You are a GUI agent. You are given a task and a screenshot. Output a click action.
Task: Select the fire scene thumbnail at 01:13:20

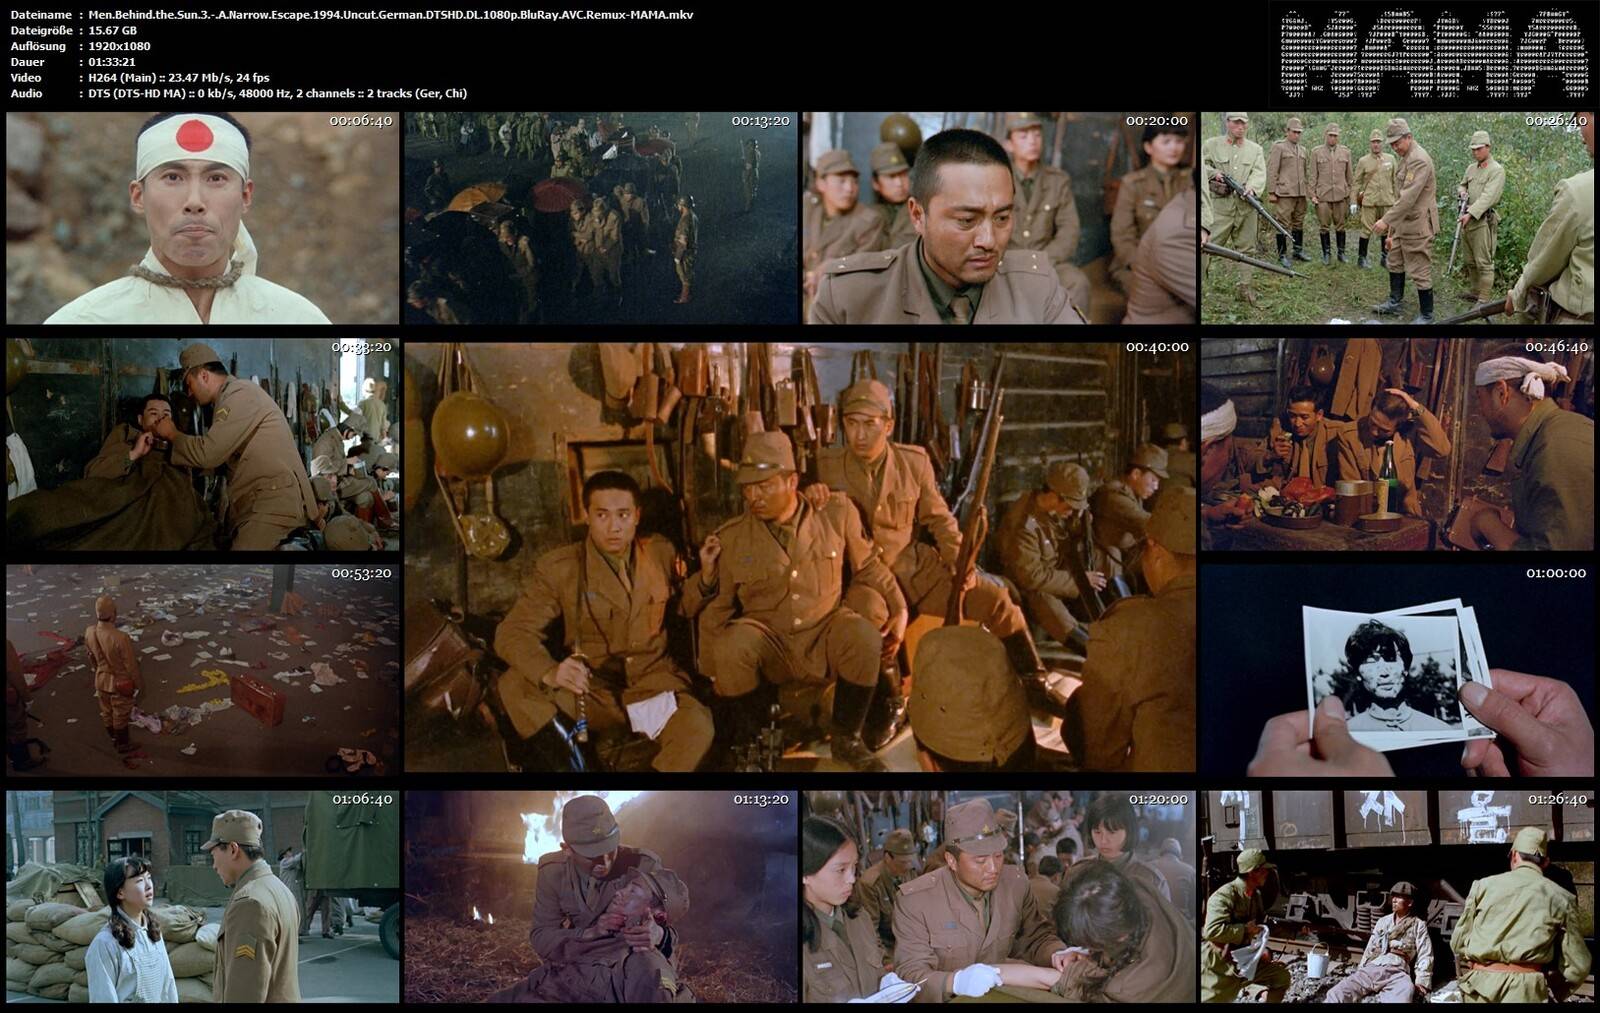[601, 897]
